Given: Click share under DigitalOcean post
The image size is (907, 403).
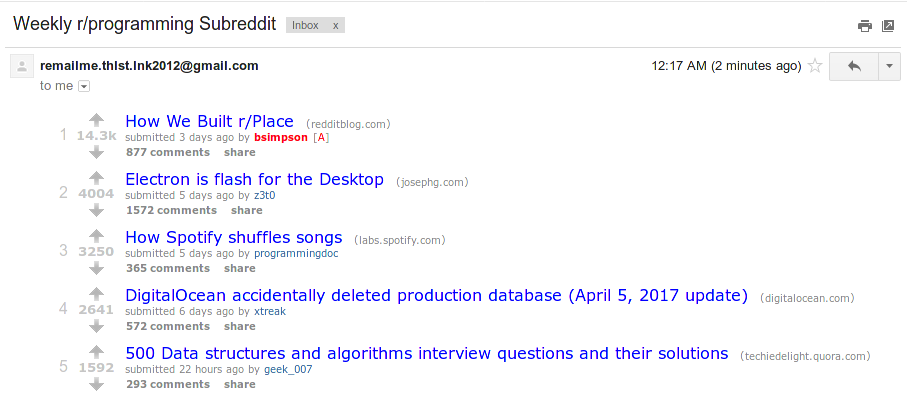Looking at the screenshot, I should 239,326.
